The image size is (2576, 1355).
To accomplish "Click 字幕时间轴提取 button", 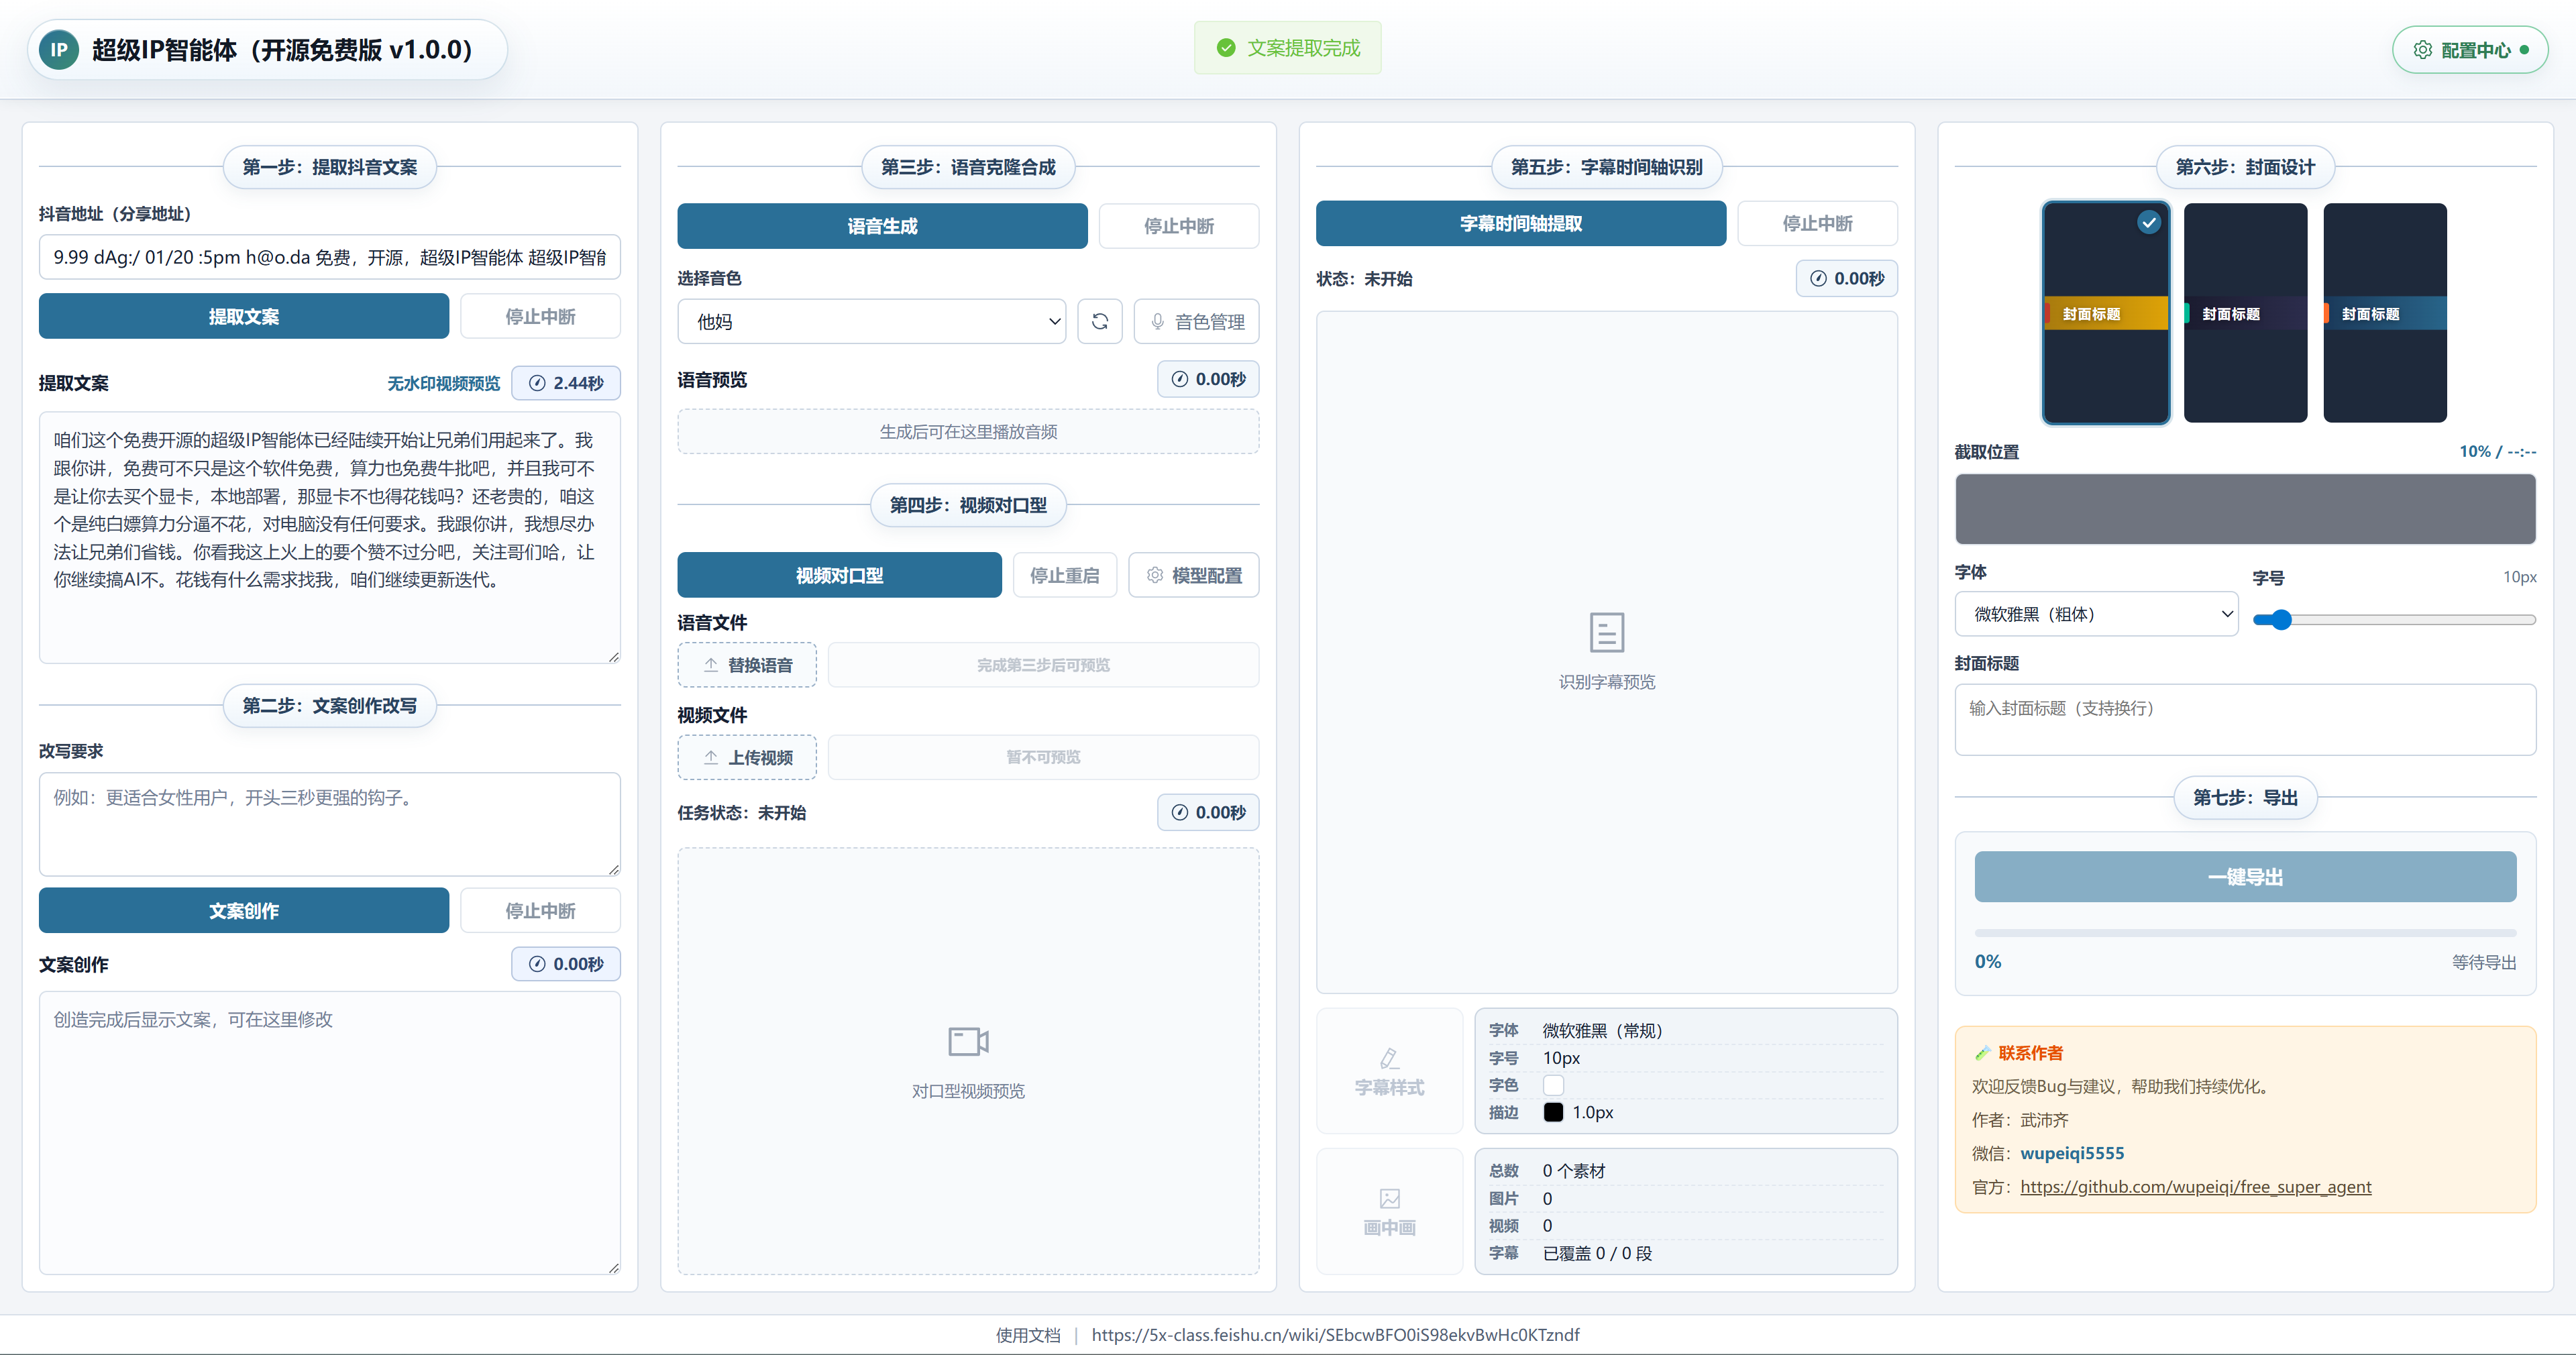I will [x=1520, y=223].
